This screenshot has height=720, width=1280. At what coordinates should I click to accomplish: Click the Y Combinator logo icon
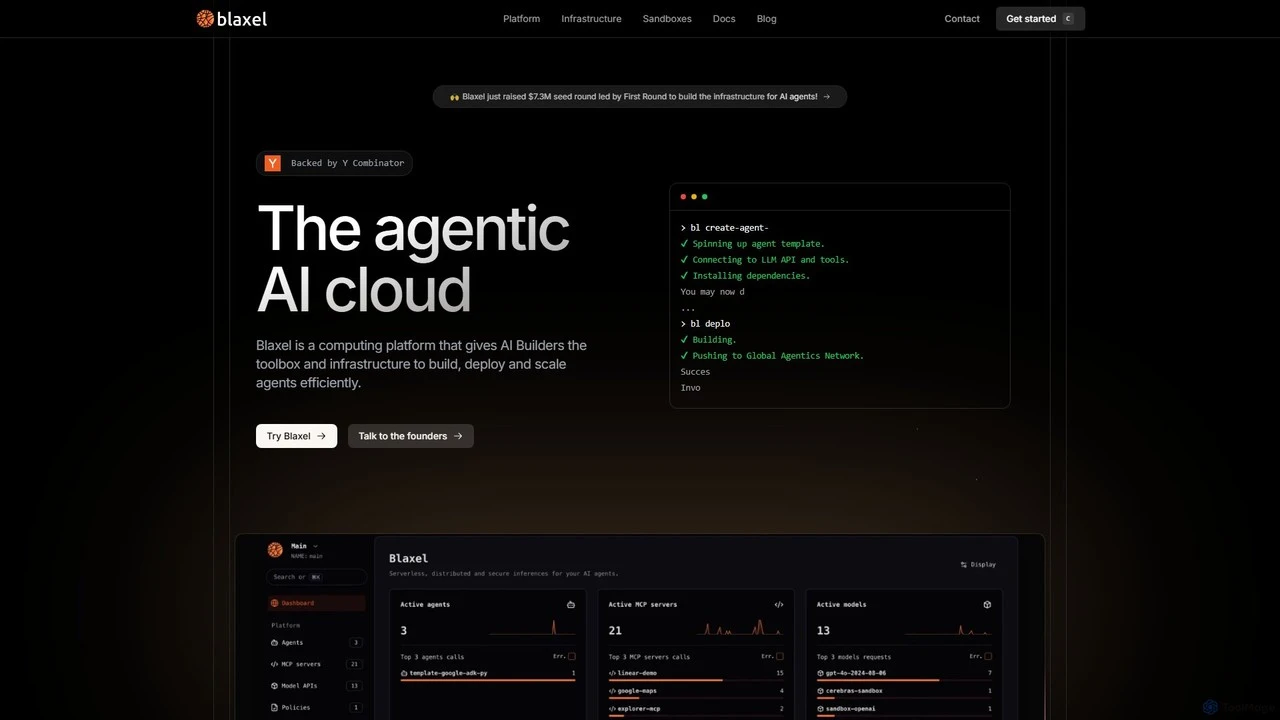272,163
